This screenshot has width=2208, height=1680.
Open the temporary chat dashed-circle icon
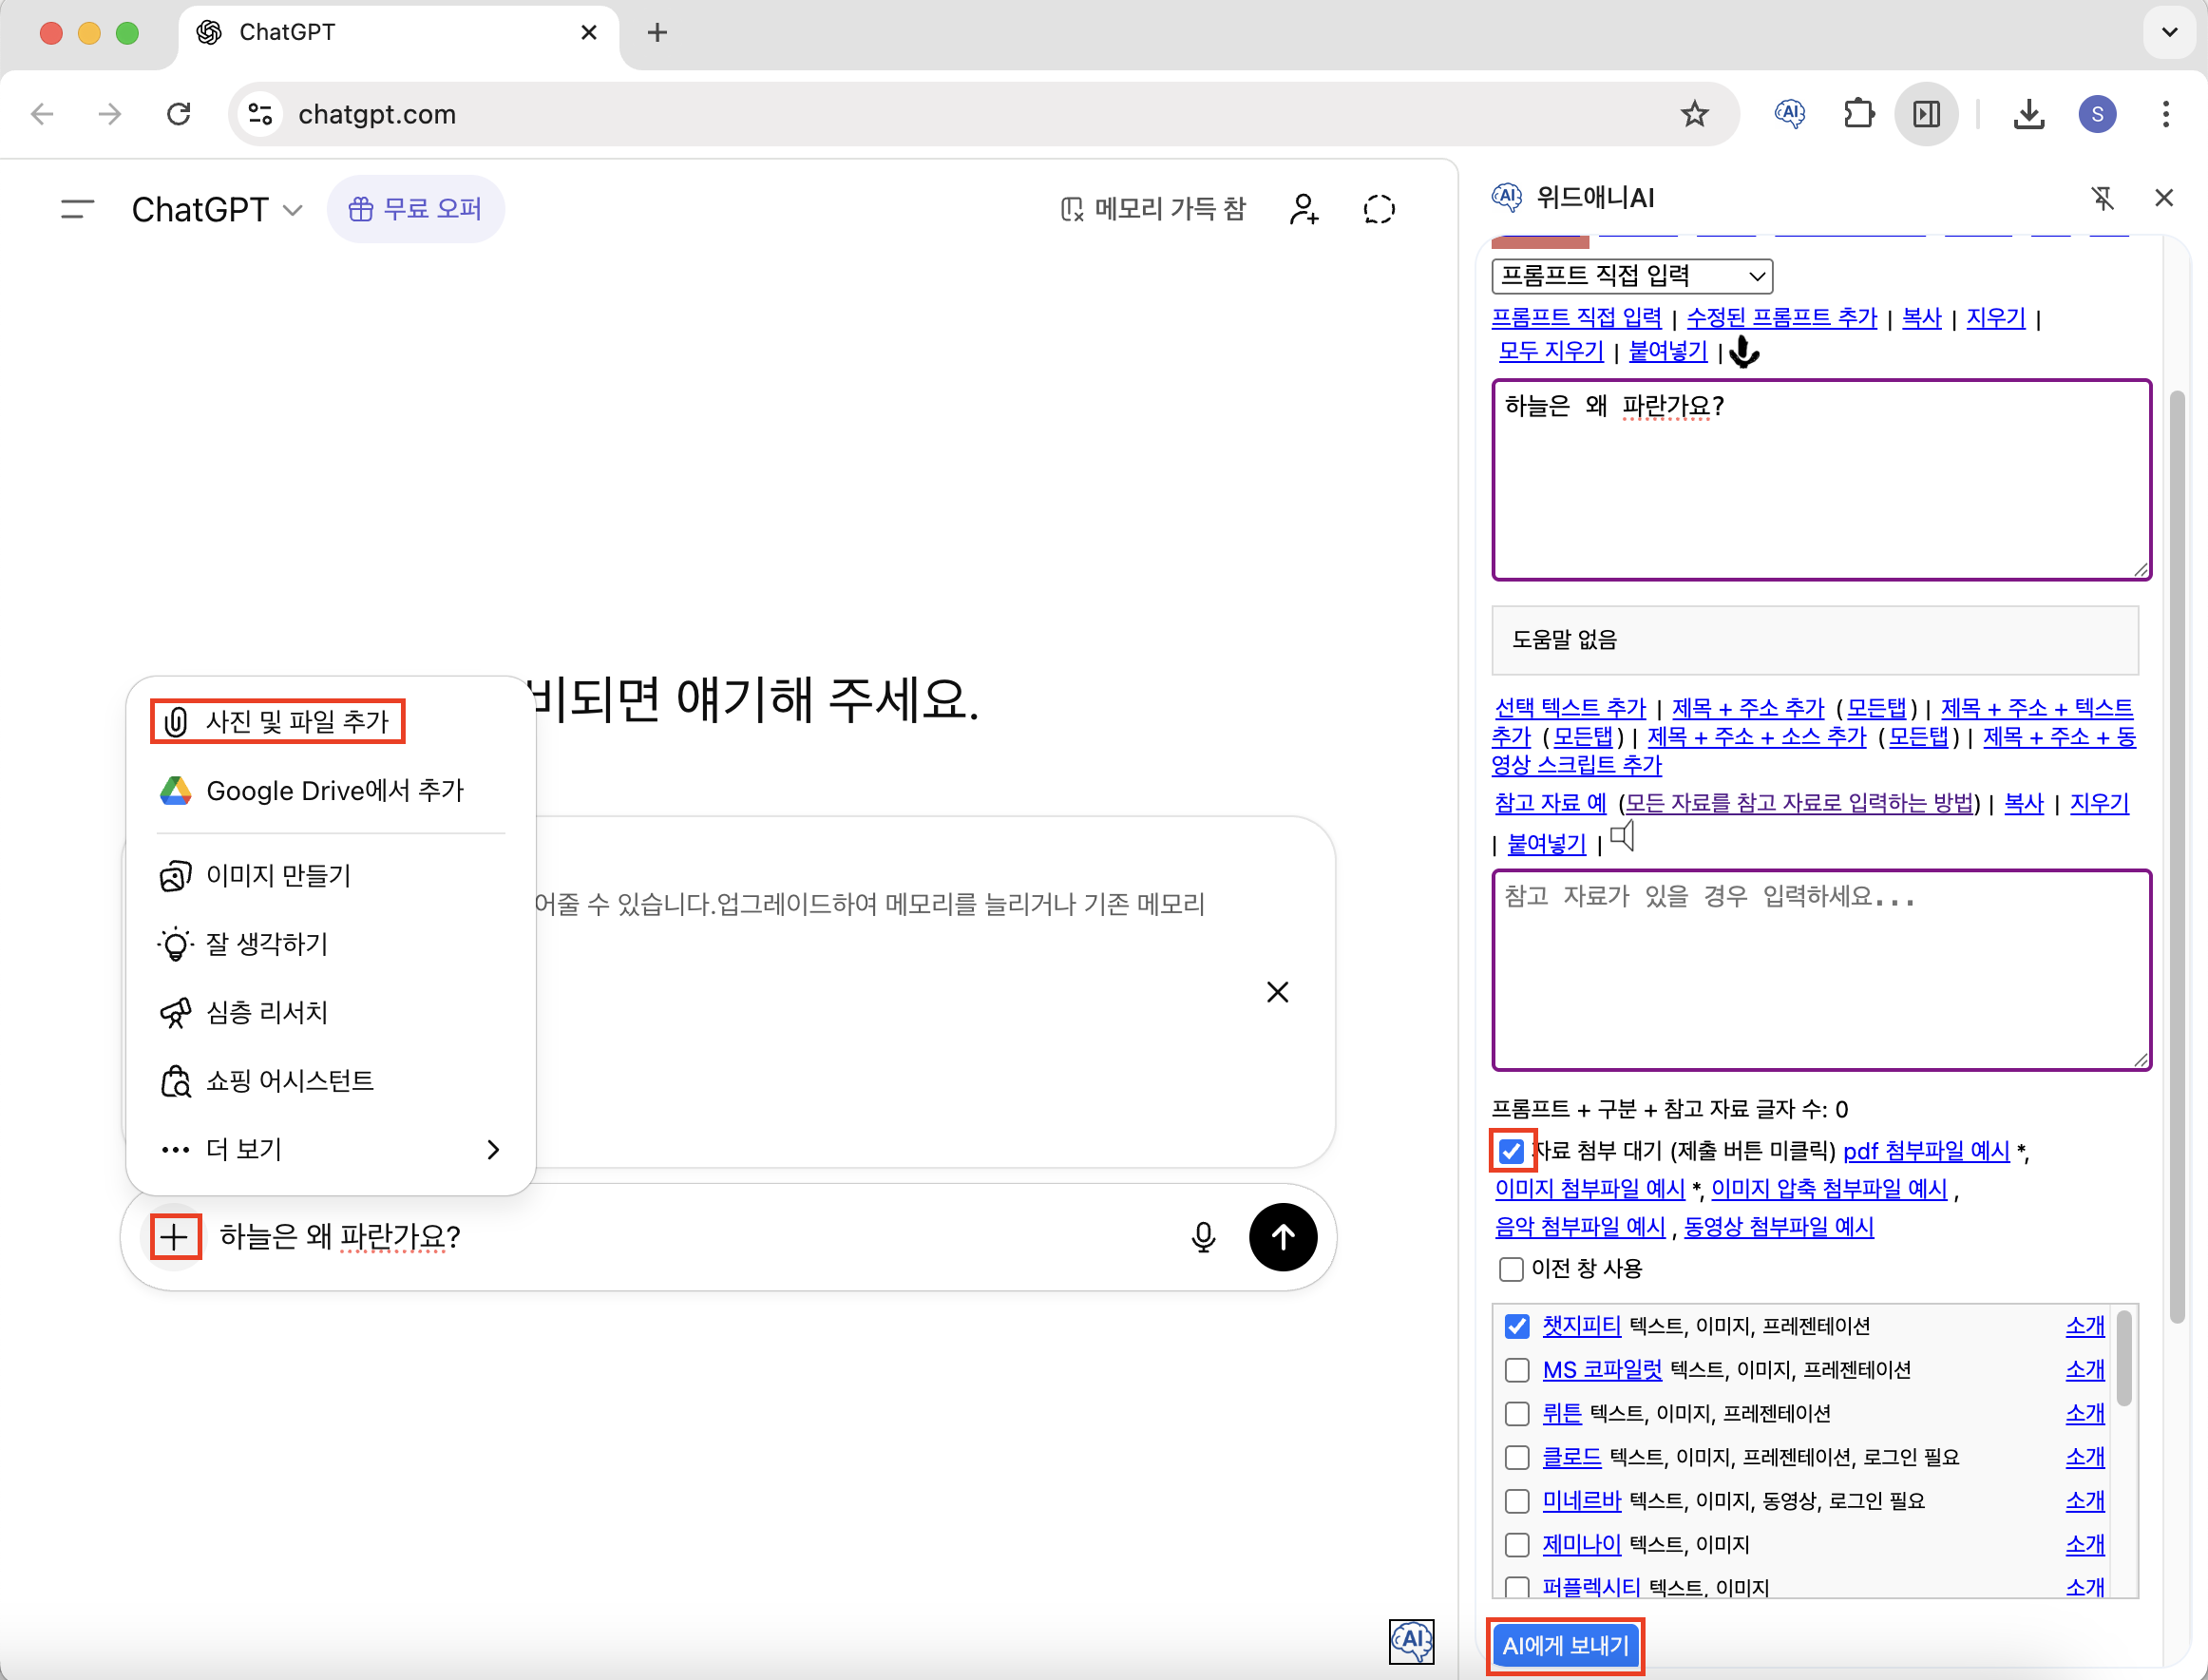point(1379,209)
